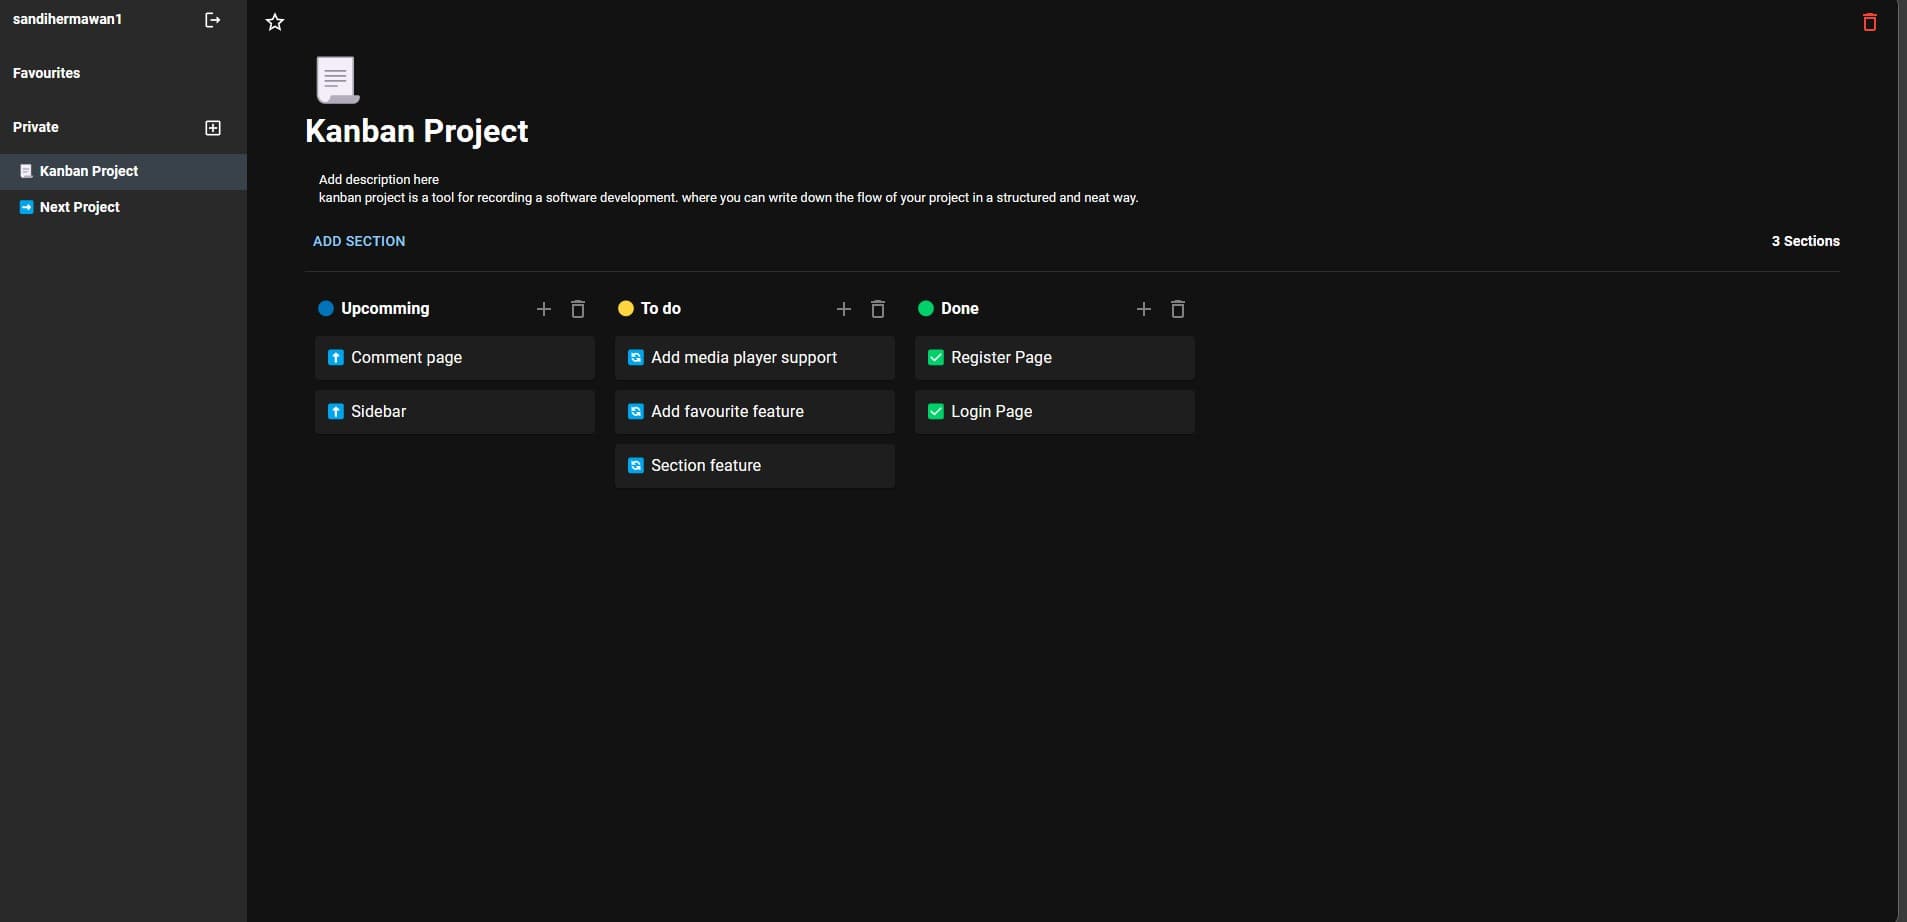This screenshot has height=922, width=1907.
Task: Switch to Next Project board
Action: 80,207
